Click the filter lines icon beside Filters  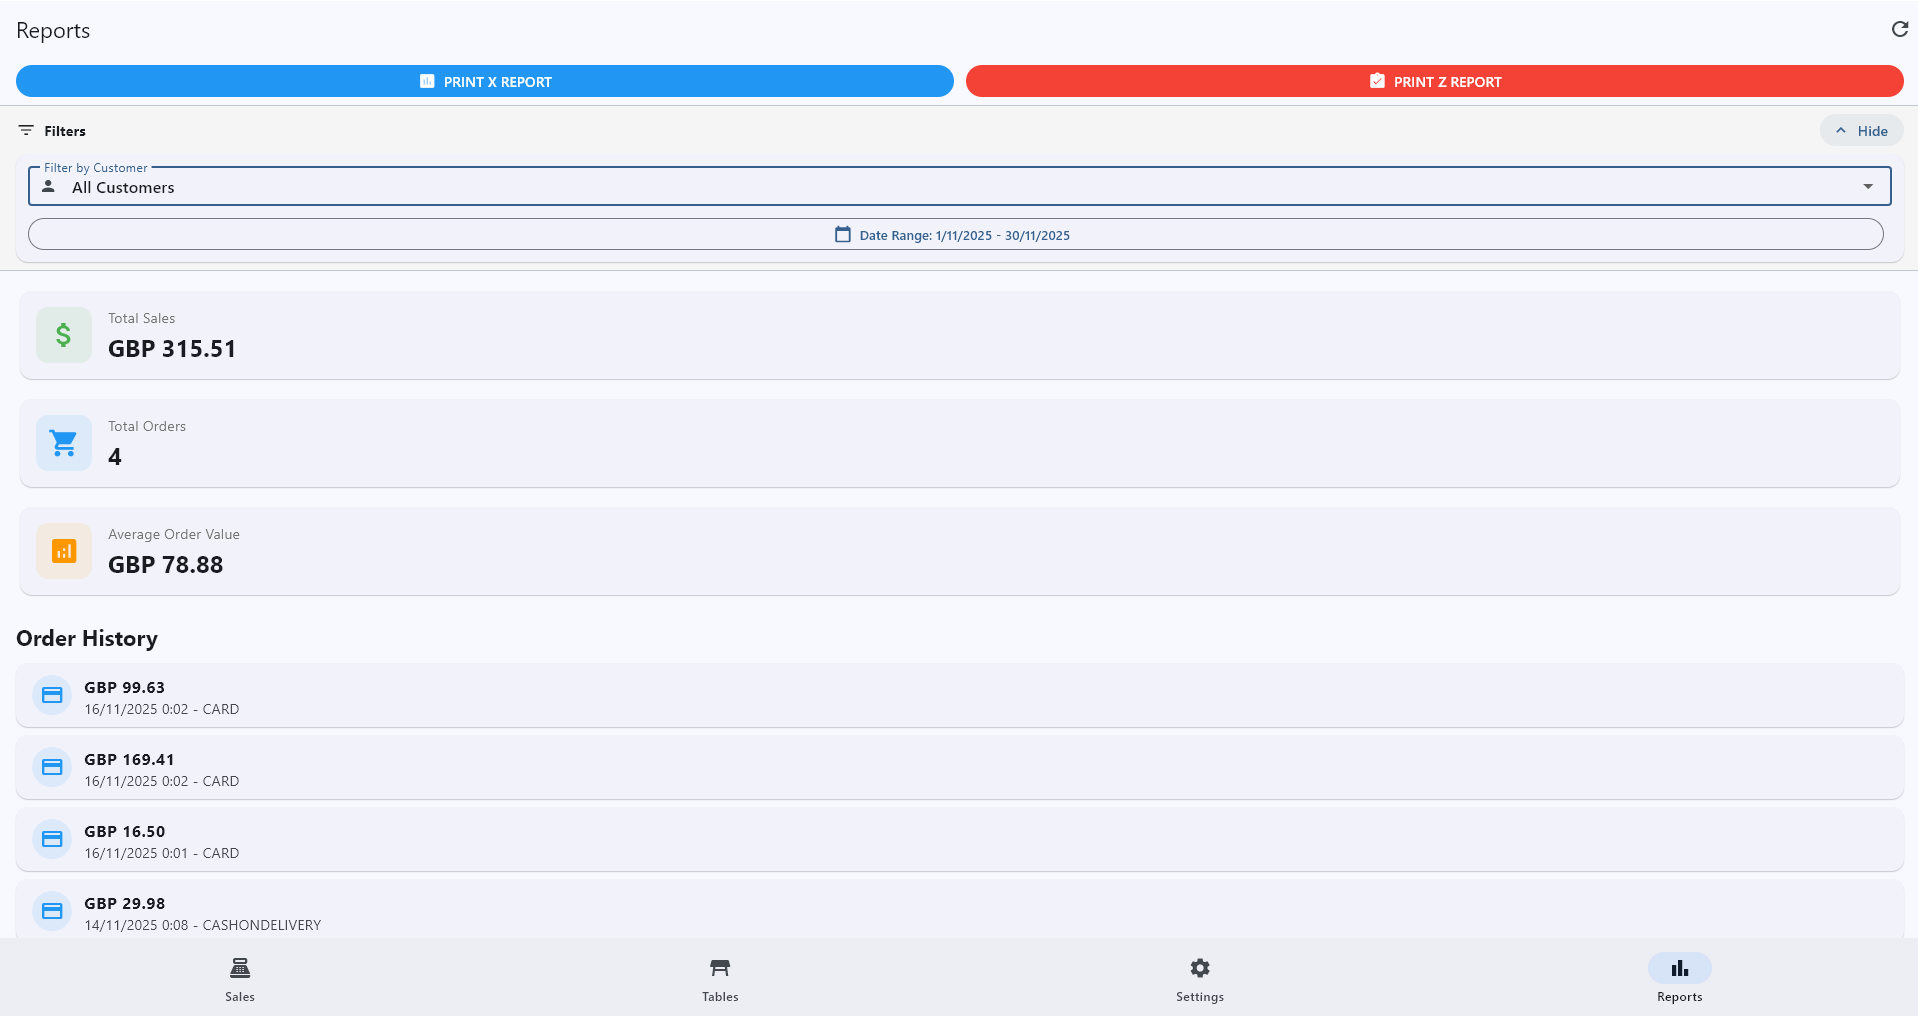pyautogui.click(x=26, y=131)
